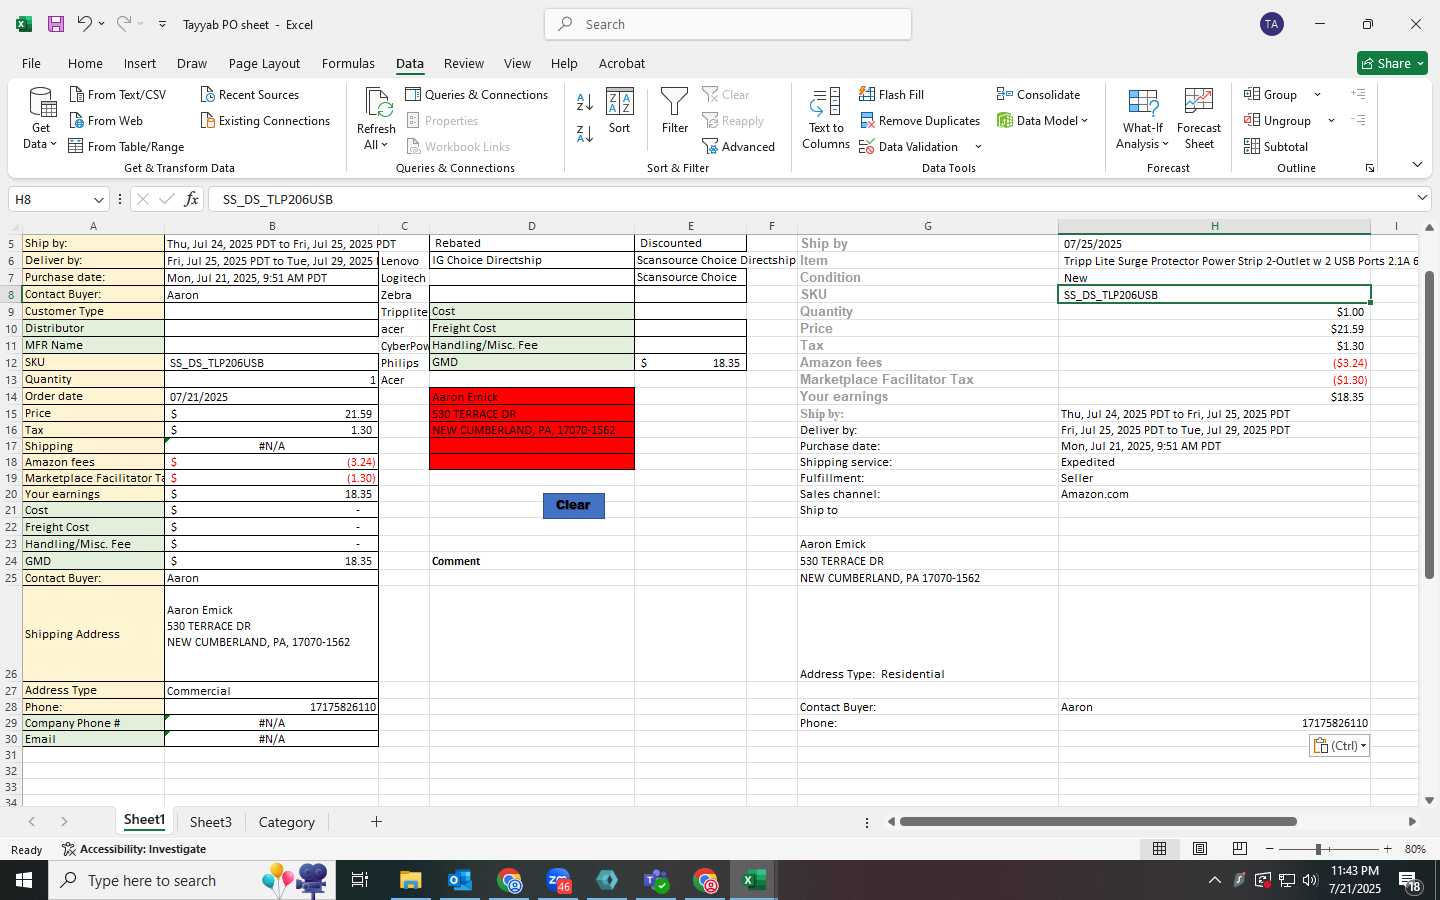This screenshot has width=1440, height=900.
Task: Expand the formula bar
Action: coord(1422,199)
